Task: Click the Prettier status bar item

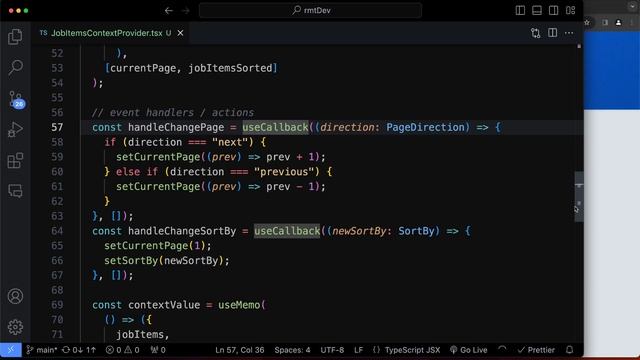Action: tap(536, 350)
